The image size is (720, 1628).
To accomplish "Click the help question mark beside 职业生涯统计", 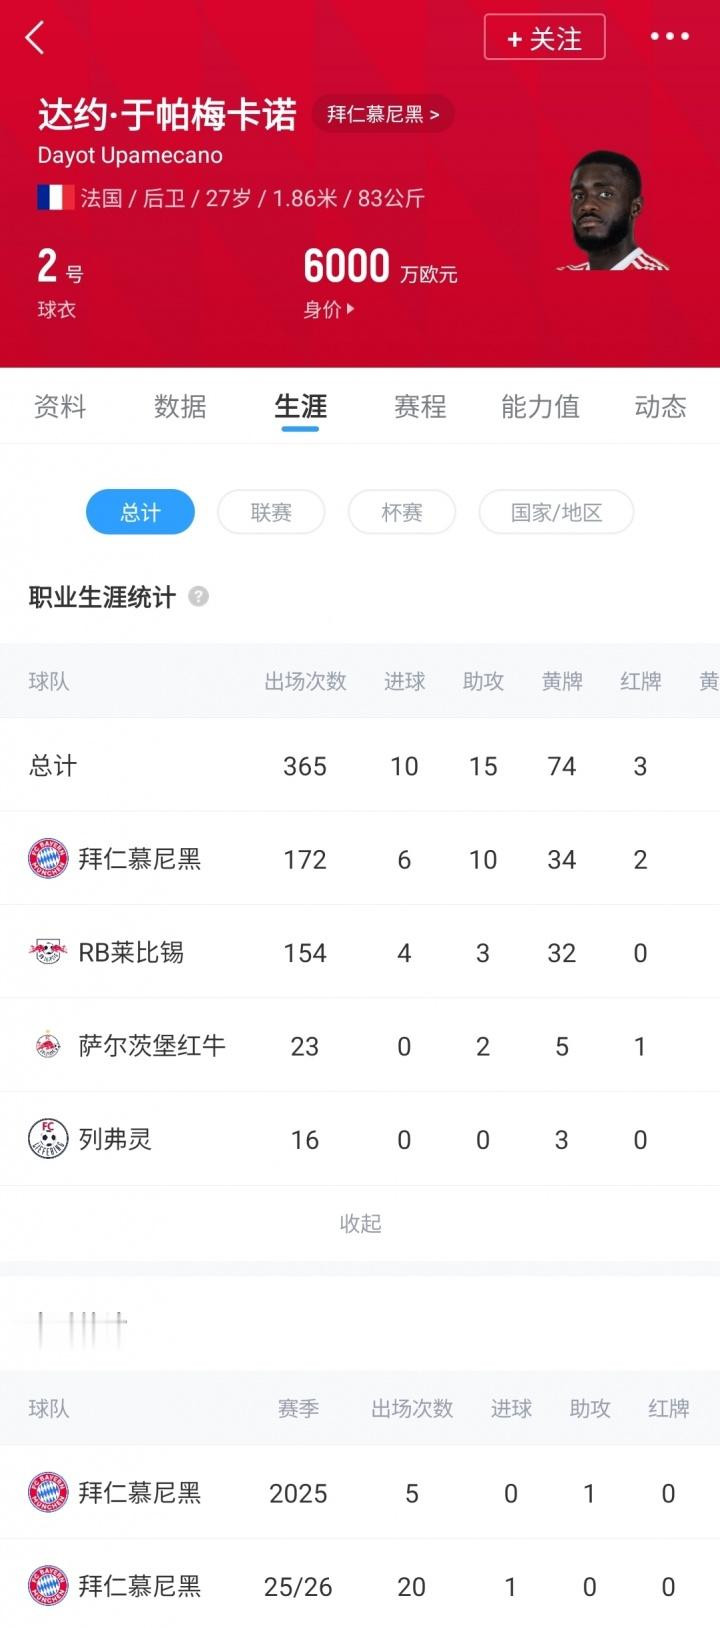I will [x=199, y=597].
